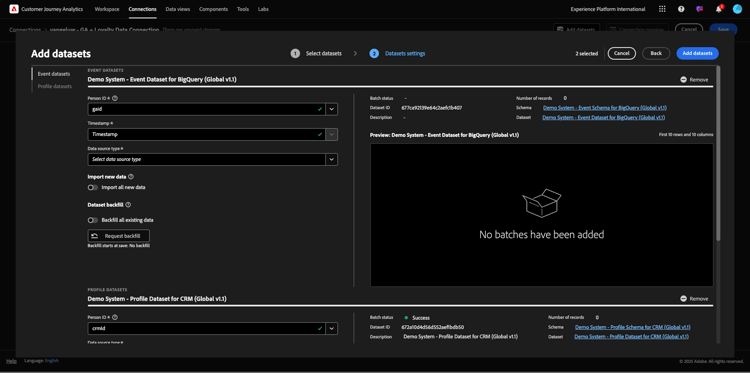Click the Help question mark icon in header
This screenshot has width=750, height=373.
(x=681, y=9)
